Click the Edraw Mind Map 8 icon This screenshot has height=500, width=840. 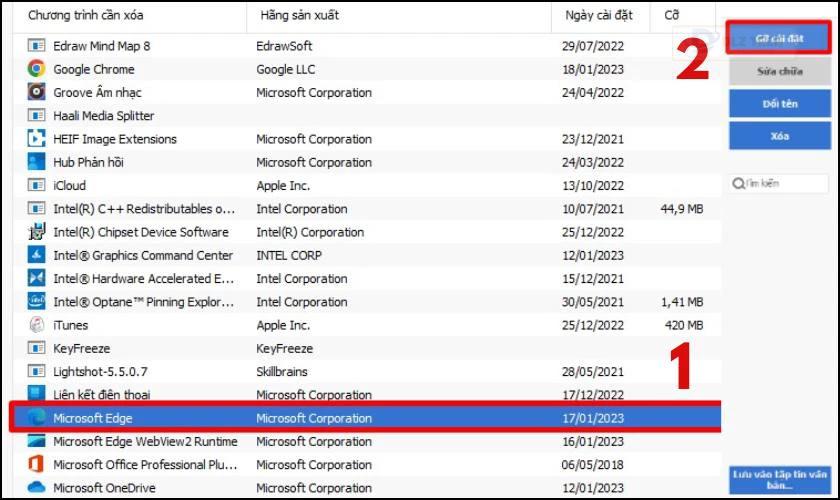(x=36, y=46)
